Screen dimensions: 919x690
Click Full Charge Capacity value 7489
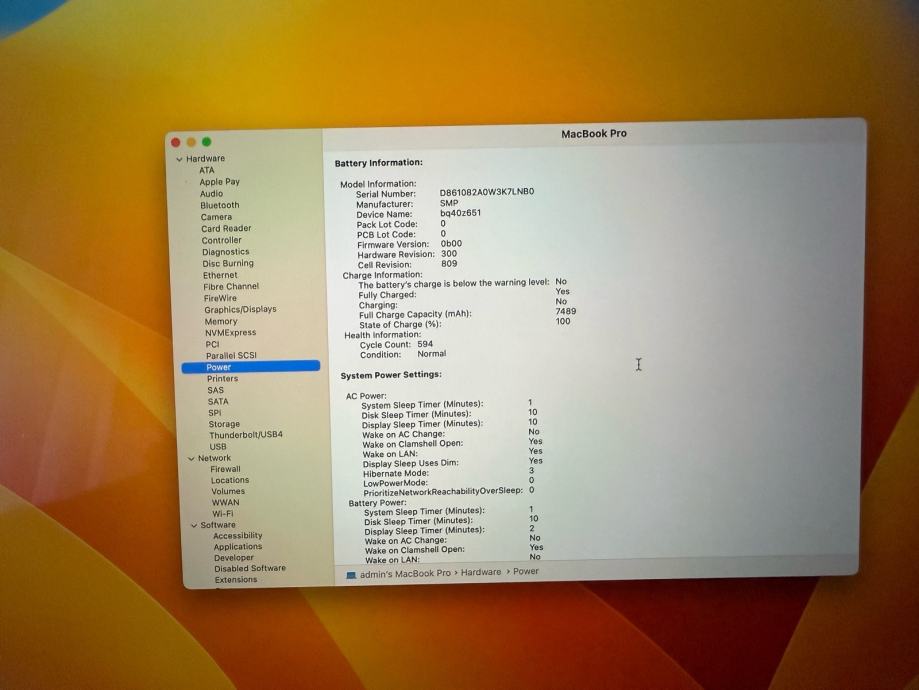pos(566,311)
